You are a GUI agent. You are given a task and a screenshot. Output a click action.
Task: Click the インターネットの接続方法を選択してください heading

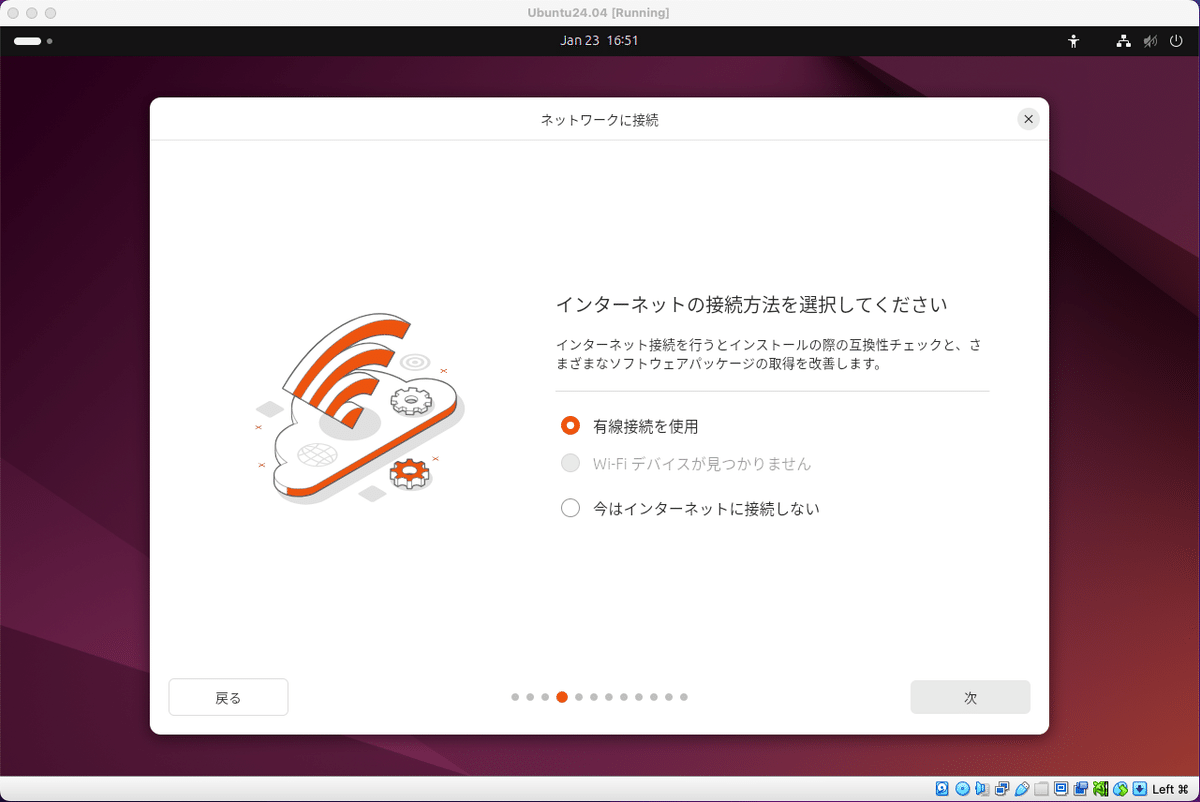[x=751, y=303]
